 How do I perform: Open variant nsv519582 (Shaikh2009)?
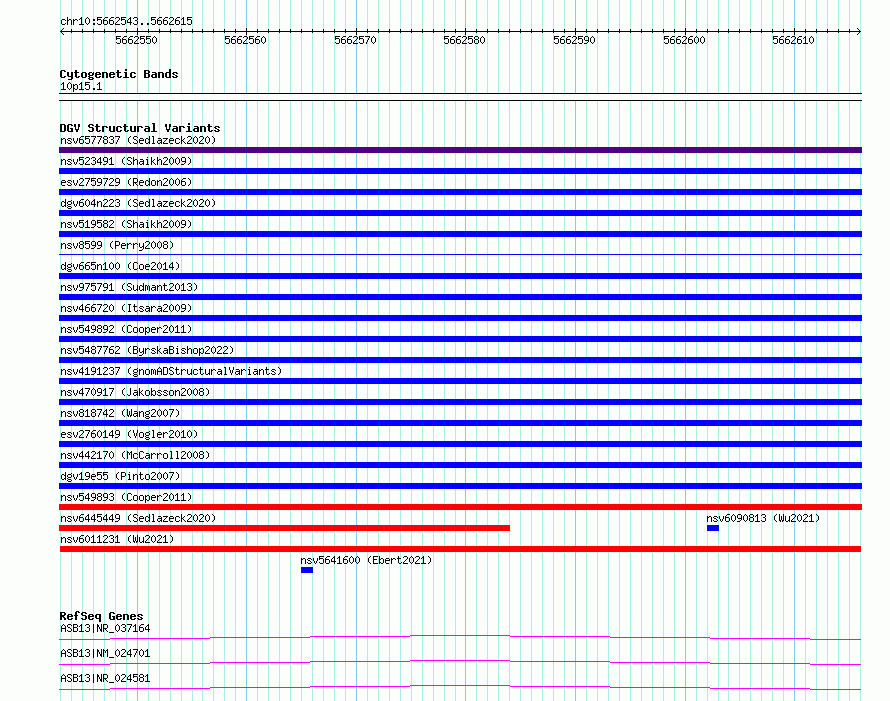[126, 224]
